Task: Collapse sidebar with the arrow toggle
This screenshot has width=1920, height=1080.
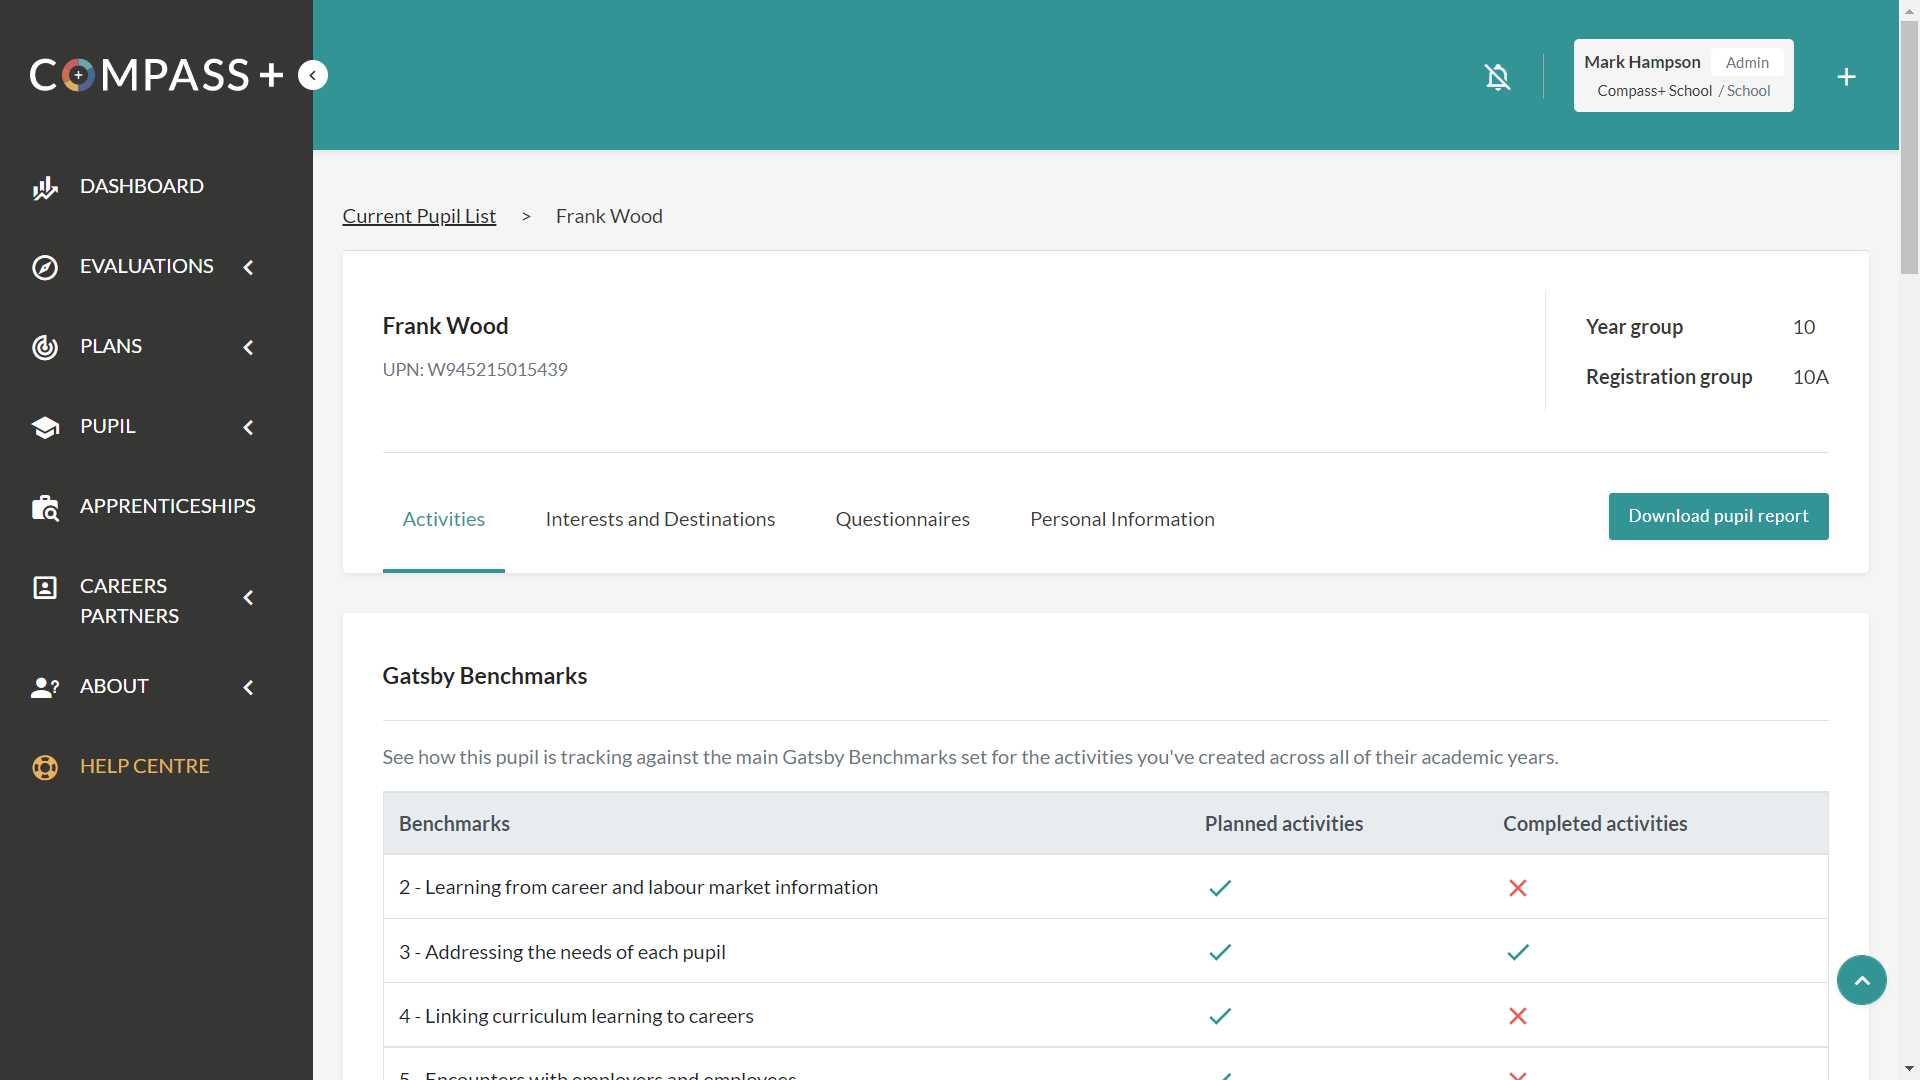Action: pyautogui.click(x=313, y=75)
